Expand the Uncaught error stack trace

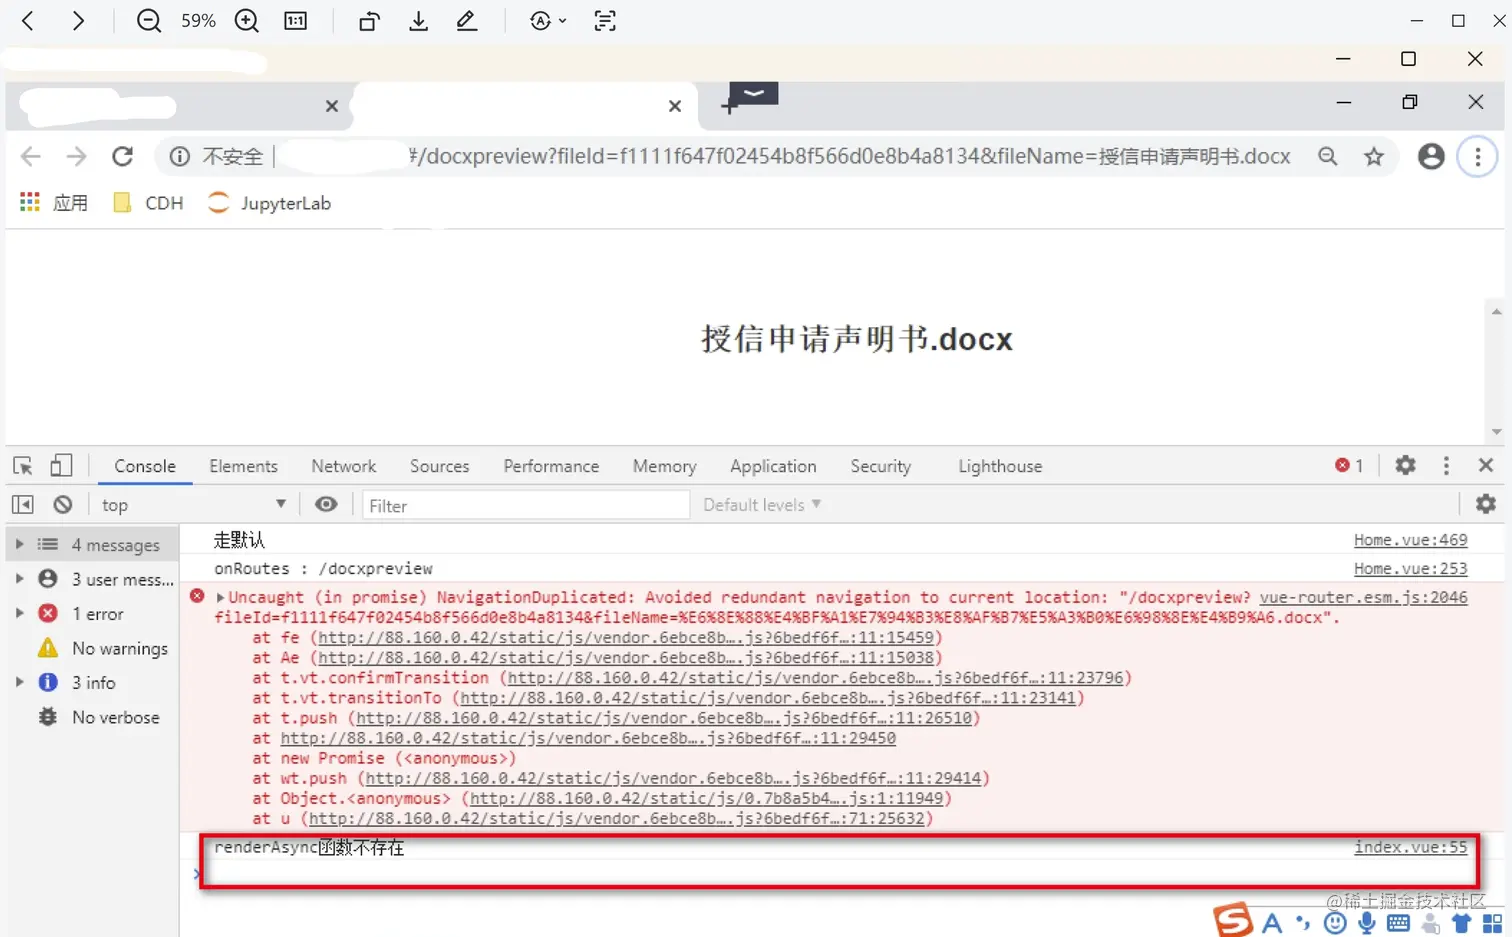pos(220,597)
